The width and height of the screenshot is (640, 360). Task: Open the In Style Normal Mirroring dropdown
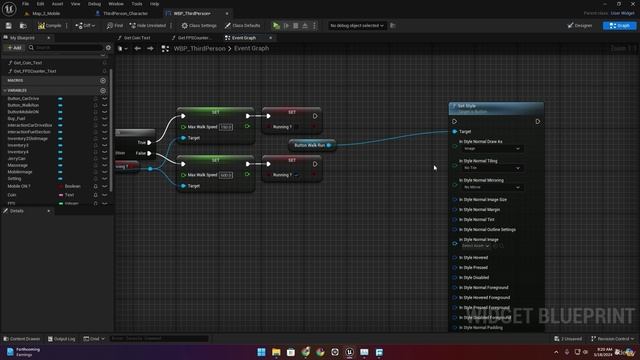pyautogui.click(x=492, y=187)
